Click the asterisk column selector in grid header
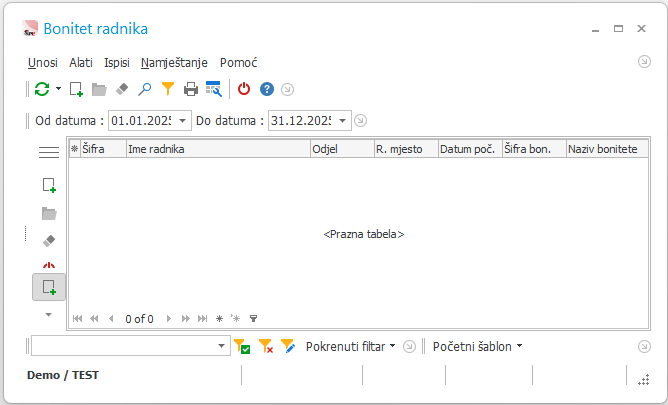Screen dimensions: 668x405 click(x=75, y=149)
